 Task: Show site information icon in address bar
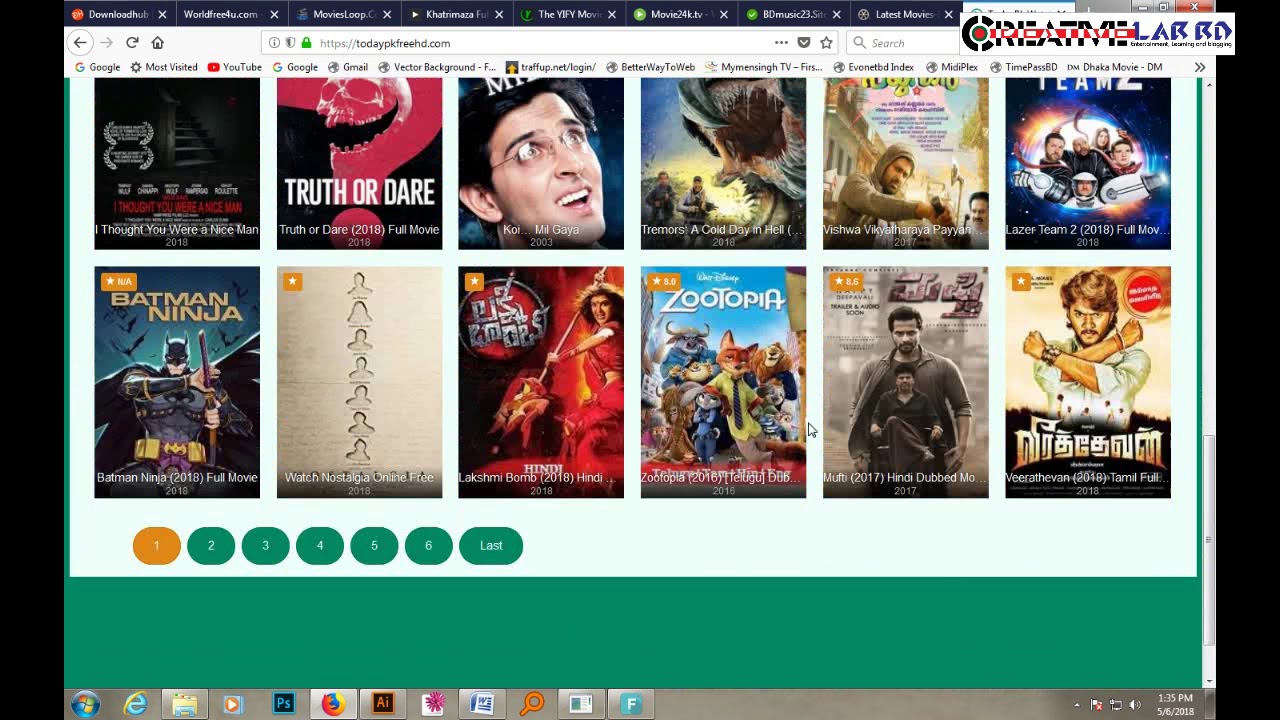(273, 43)
